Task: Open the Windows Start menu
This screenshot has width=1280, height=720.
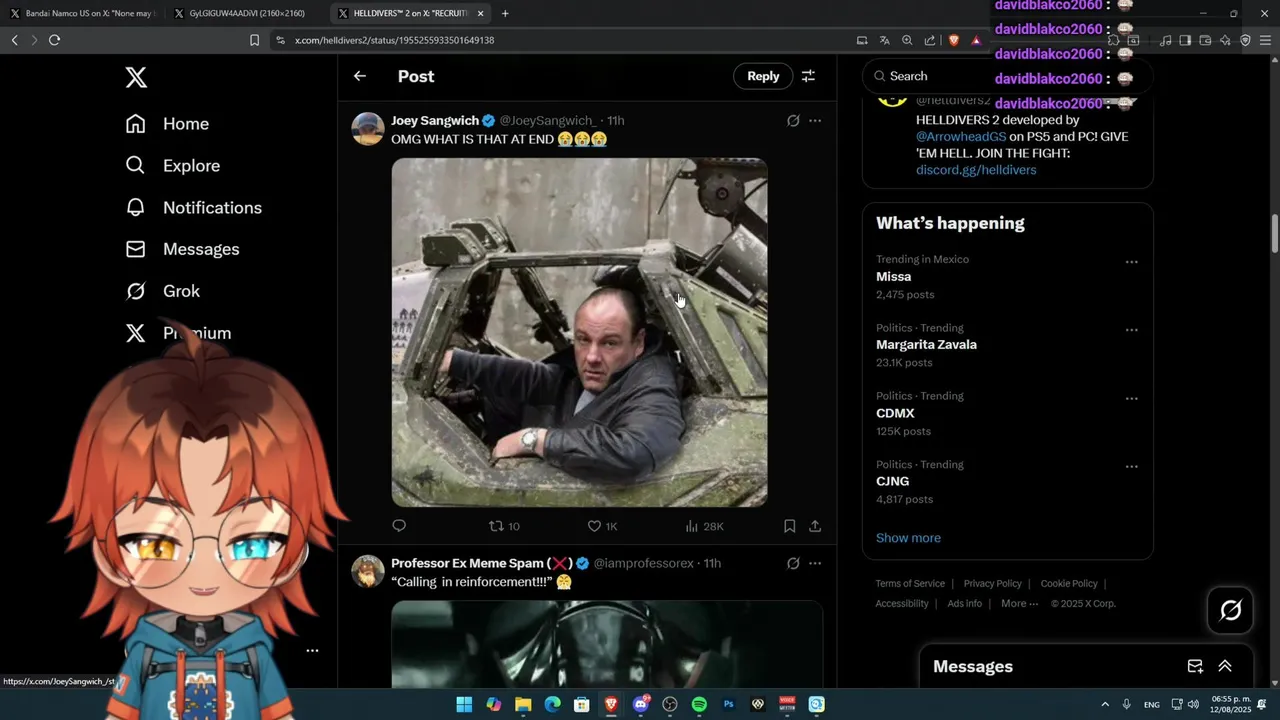Action: pyautogui.click(x=464, y=705)
